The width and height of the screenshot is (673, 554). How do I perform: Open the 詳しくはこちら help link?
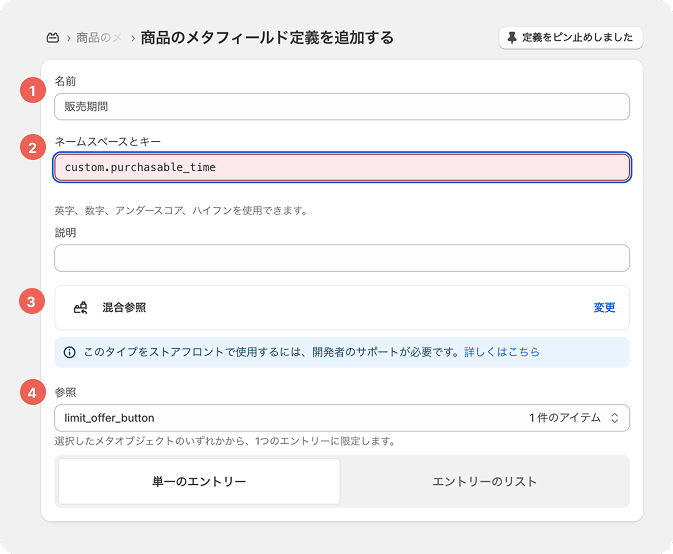(502, 352)
